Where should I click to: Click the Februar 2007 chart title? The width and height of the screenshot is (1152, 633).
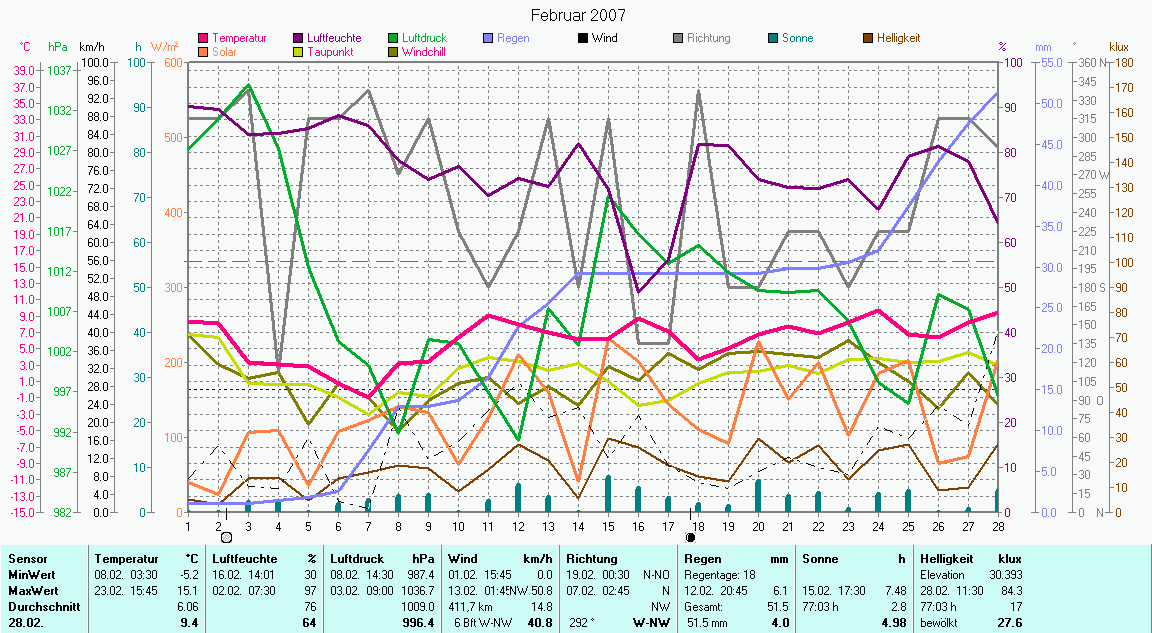tap(576, 15)
